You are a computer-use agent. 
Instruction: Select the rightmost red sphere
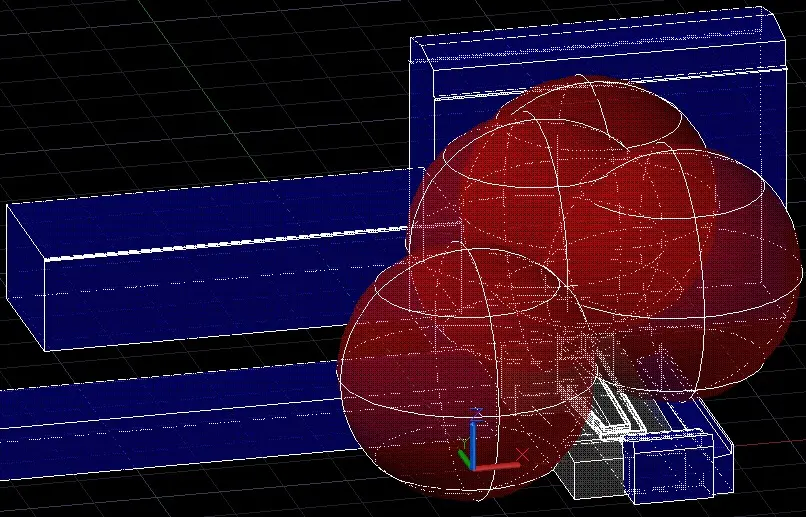pyautogui.click(x=689, y=272)
